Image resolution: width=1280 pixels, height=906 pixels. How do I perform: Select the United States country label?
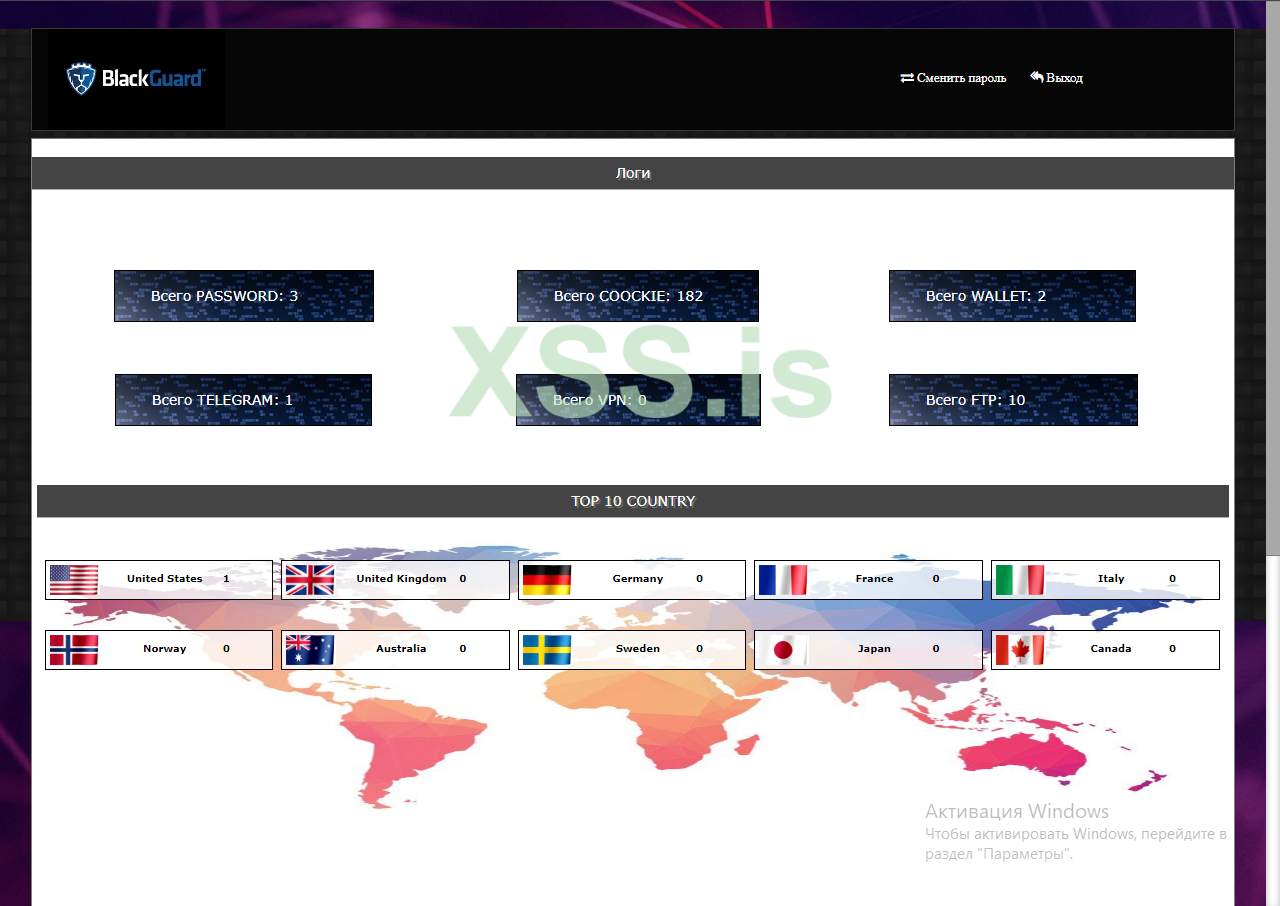[x=165, y=579]
